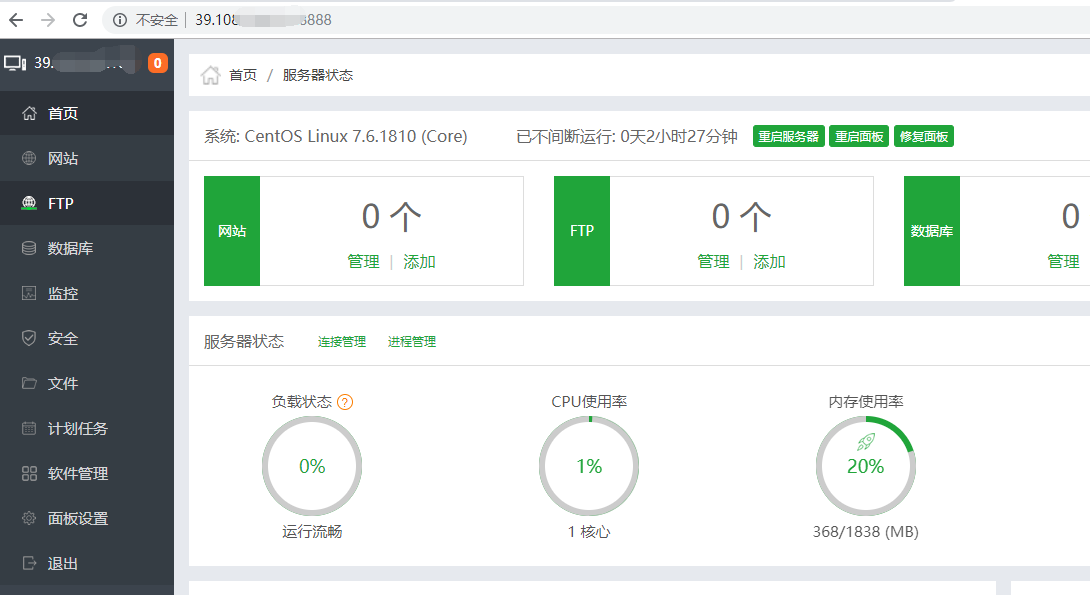Open 文件 sidebar menu item
The image size is (1090, 595).
coord(87,383)
